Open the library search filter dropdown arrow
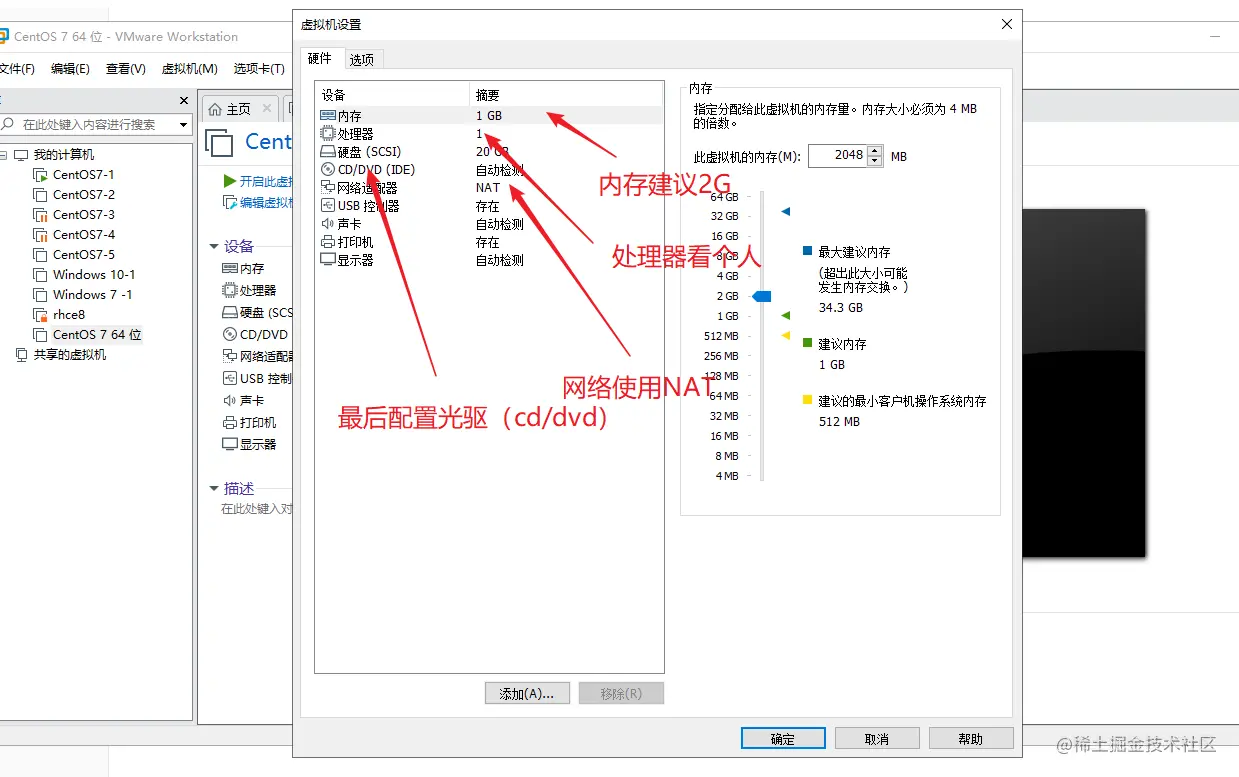1239x777 pixels. [x=183, y=125]
